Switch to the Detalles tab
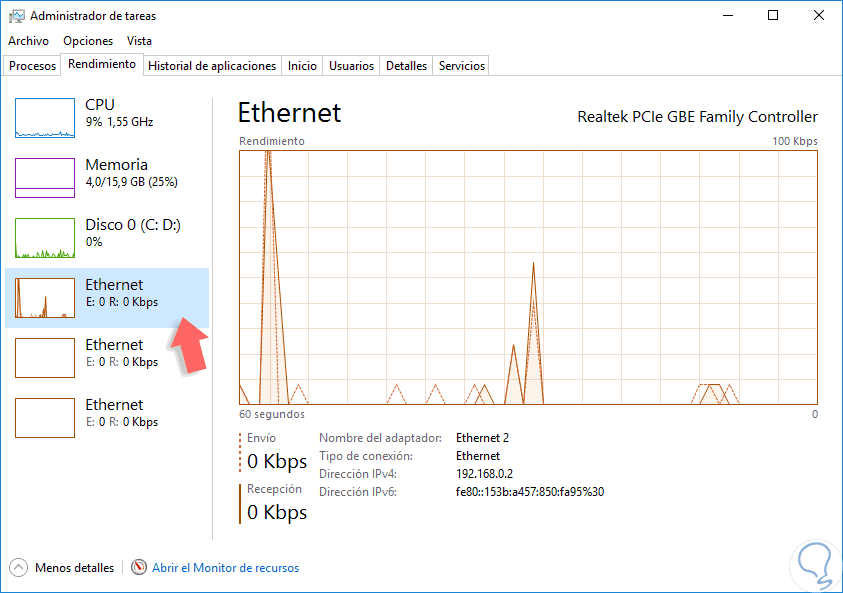The image size is (843, 593). tap(407, 66)
